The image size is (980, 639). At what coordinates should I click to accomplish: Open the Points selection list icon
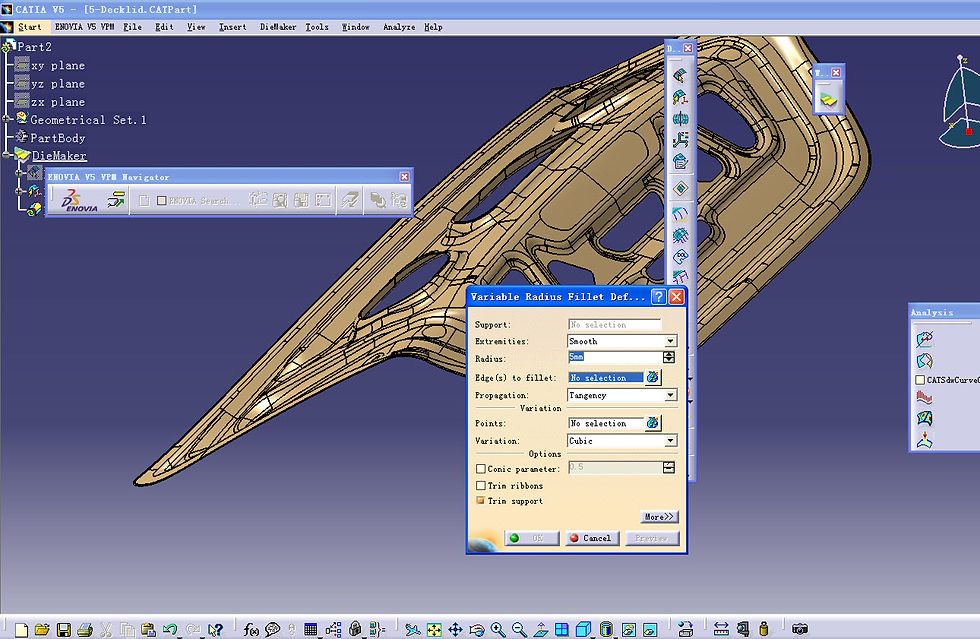point(652,423)
